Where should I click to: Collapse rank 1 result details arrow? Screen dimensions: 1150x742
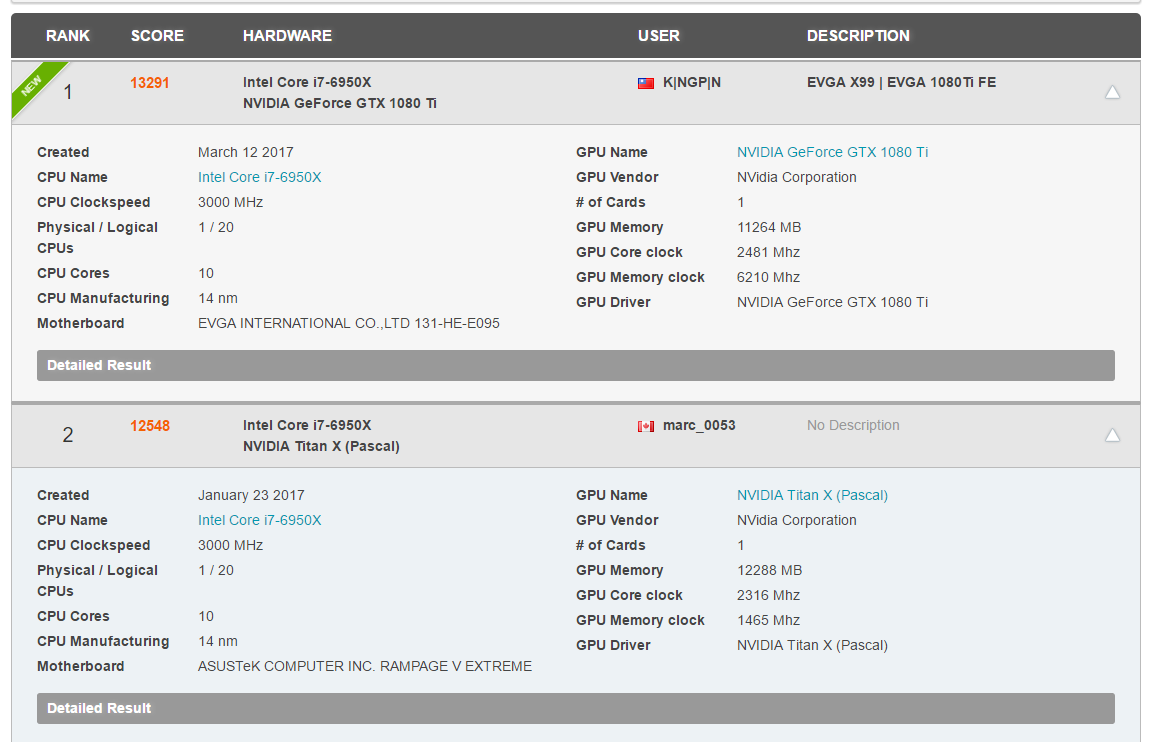coord(1112,92)
